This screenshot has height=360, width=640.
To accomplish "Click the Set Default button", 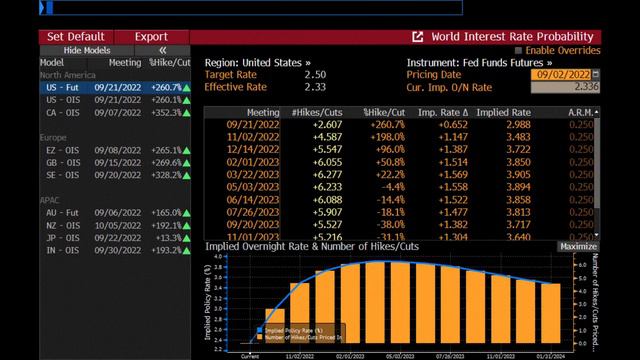I will tap(76, 37).
